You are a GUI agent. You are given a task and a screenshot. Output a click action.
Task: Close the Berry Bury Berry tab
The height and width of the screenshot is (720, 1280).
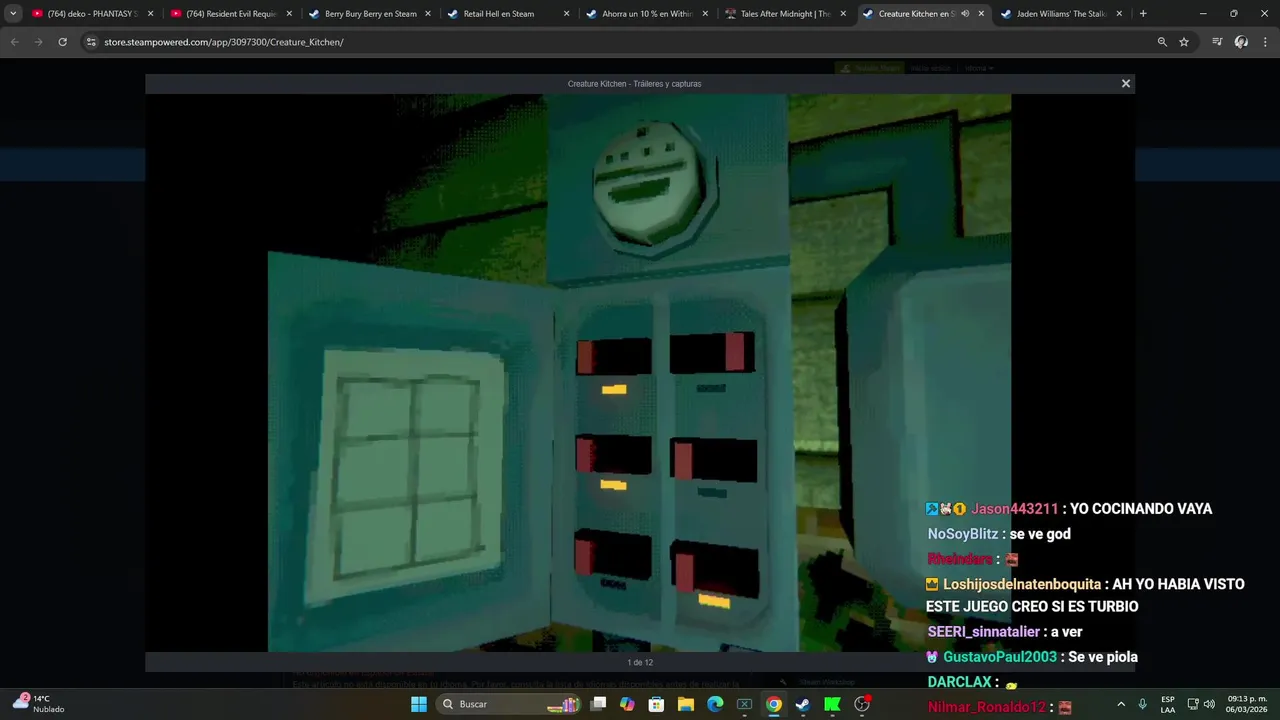point(427,14)
